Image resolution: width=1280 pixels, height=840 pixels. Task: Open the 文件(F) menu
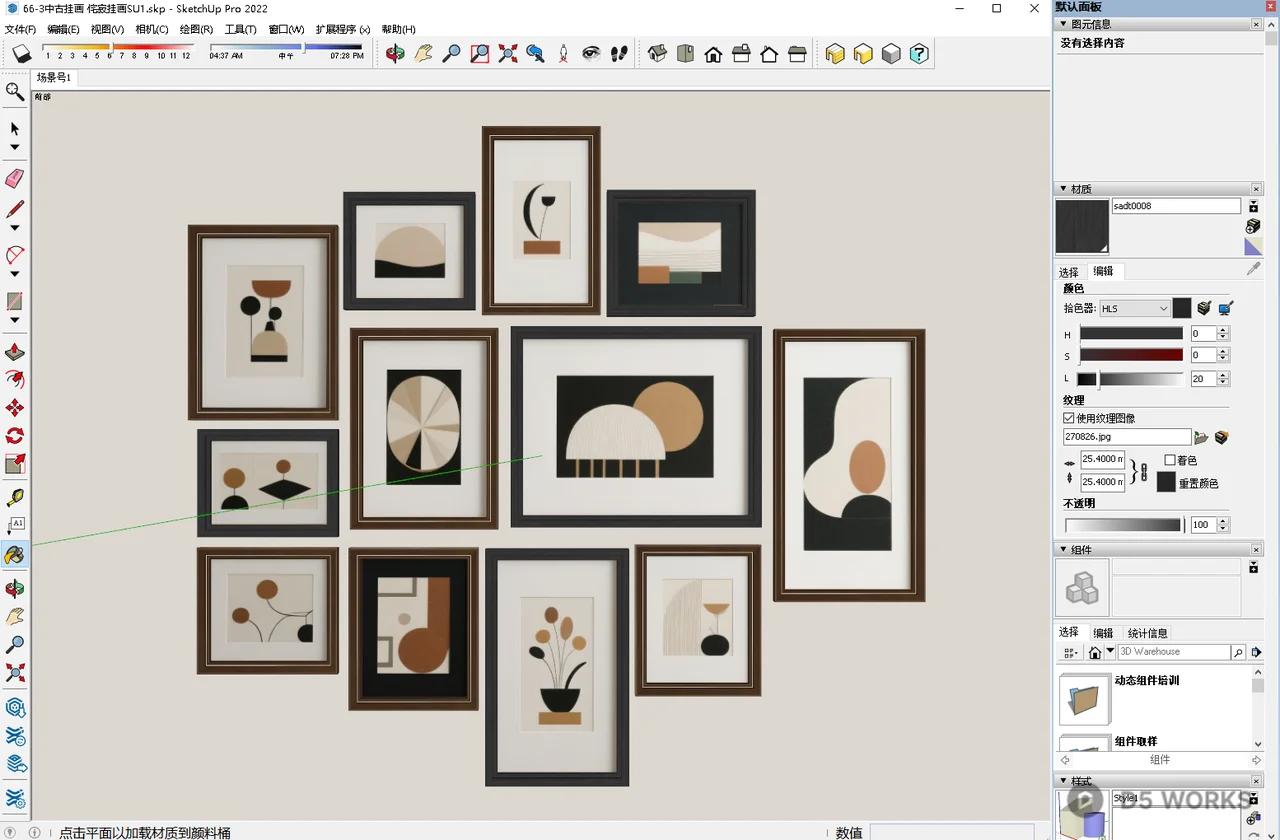click(20, 29)
